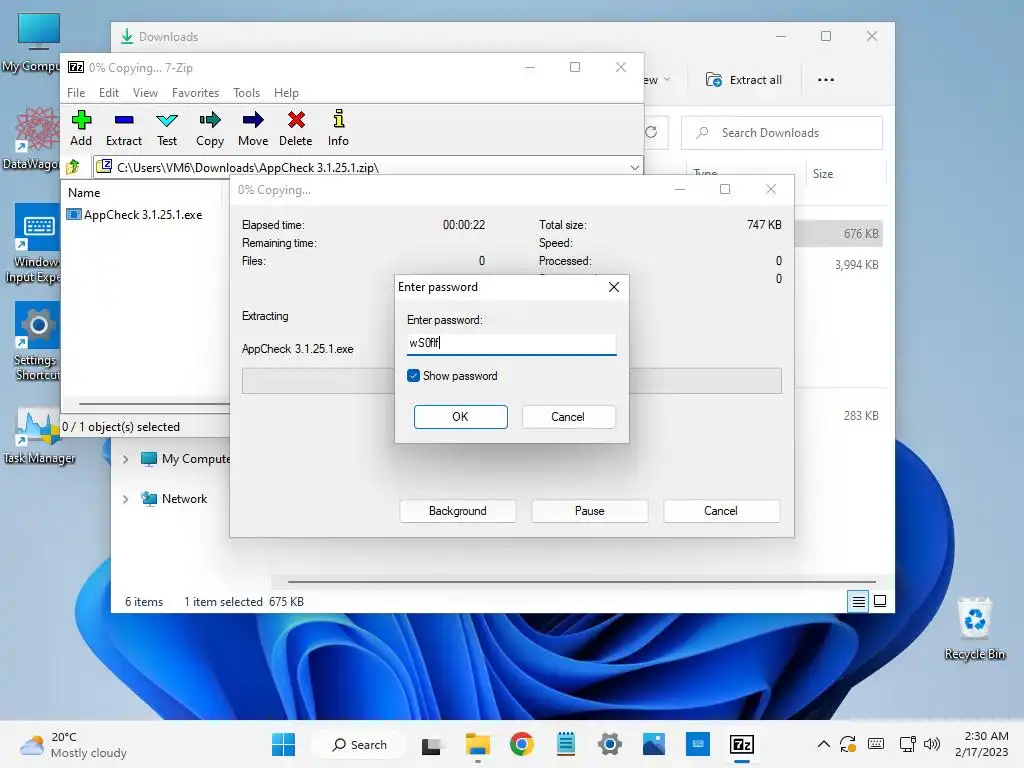Open the clock and date in taskbar
Image resolution: width=1024 pixels, height=768 pixels.
(982, 744)
